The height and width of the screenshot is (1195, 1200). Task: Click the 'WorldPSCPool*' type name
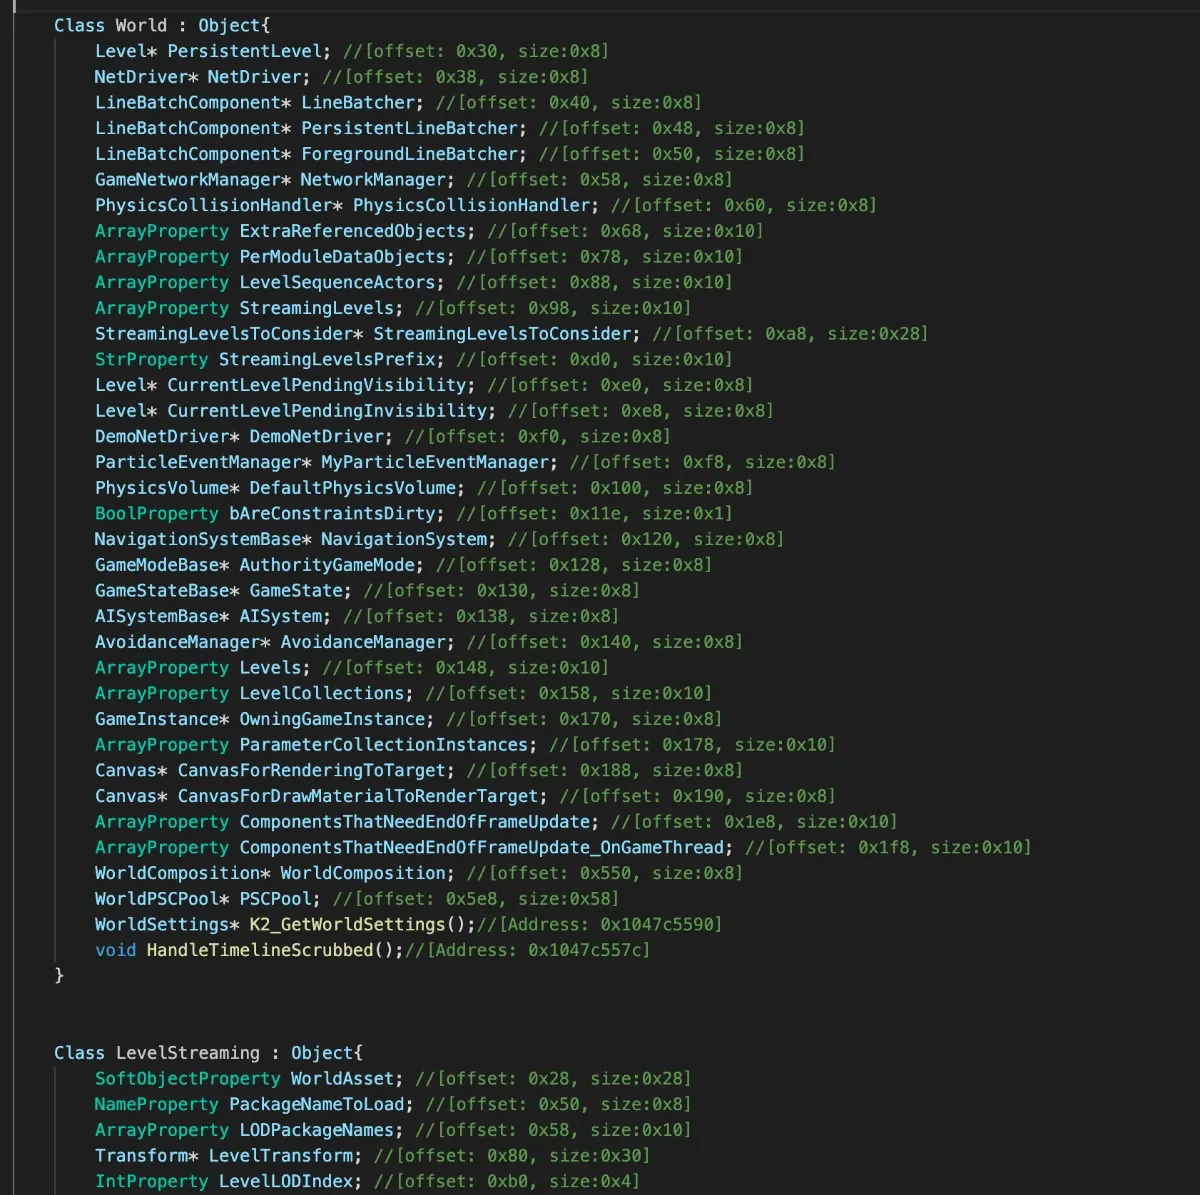[x=162, y=899]
